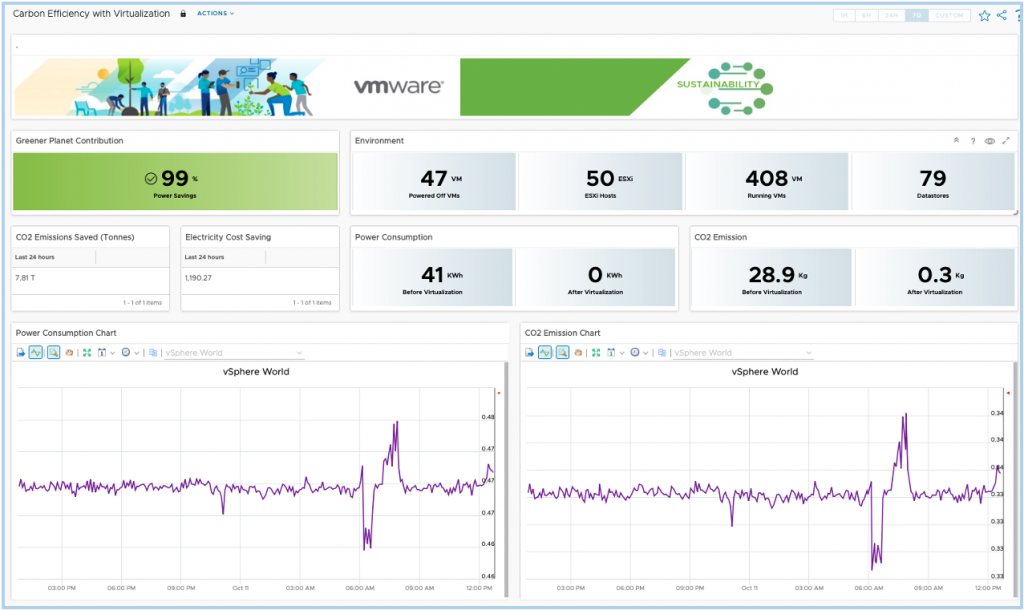Screen dimensions: 1024x610
Task: Click the share dashboard icon
Action: [1002, 15]
